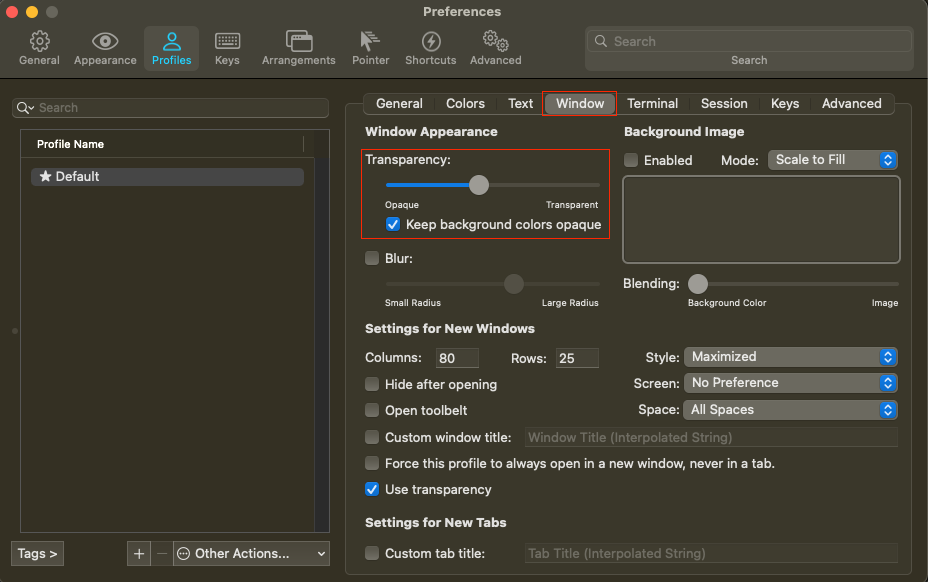This screenshot has width=928, height=582.
Task: Click the Blur radius slider handle
Action: (514, 284)
